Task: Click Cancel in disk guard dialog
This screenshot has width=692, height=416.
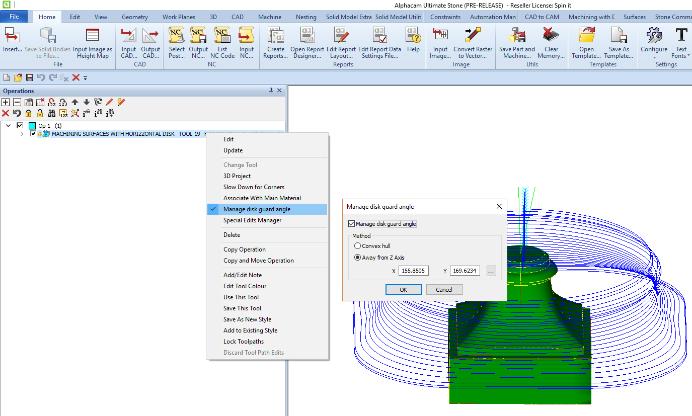Action: click(x=444, y=290)
